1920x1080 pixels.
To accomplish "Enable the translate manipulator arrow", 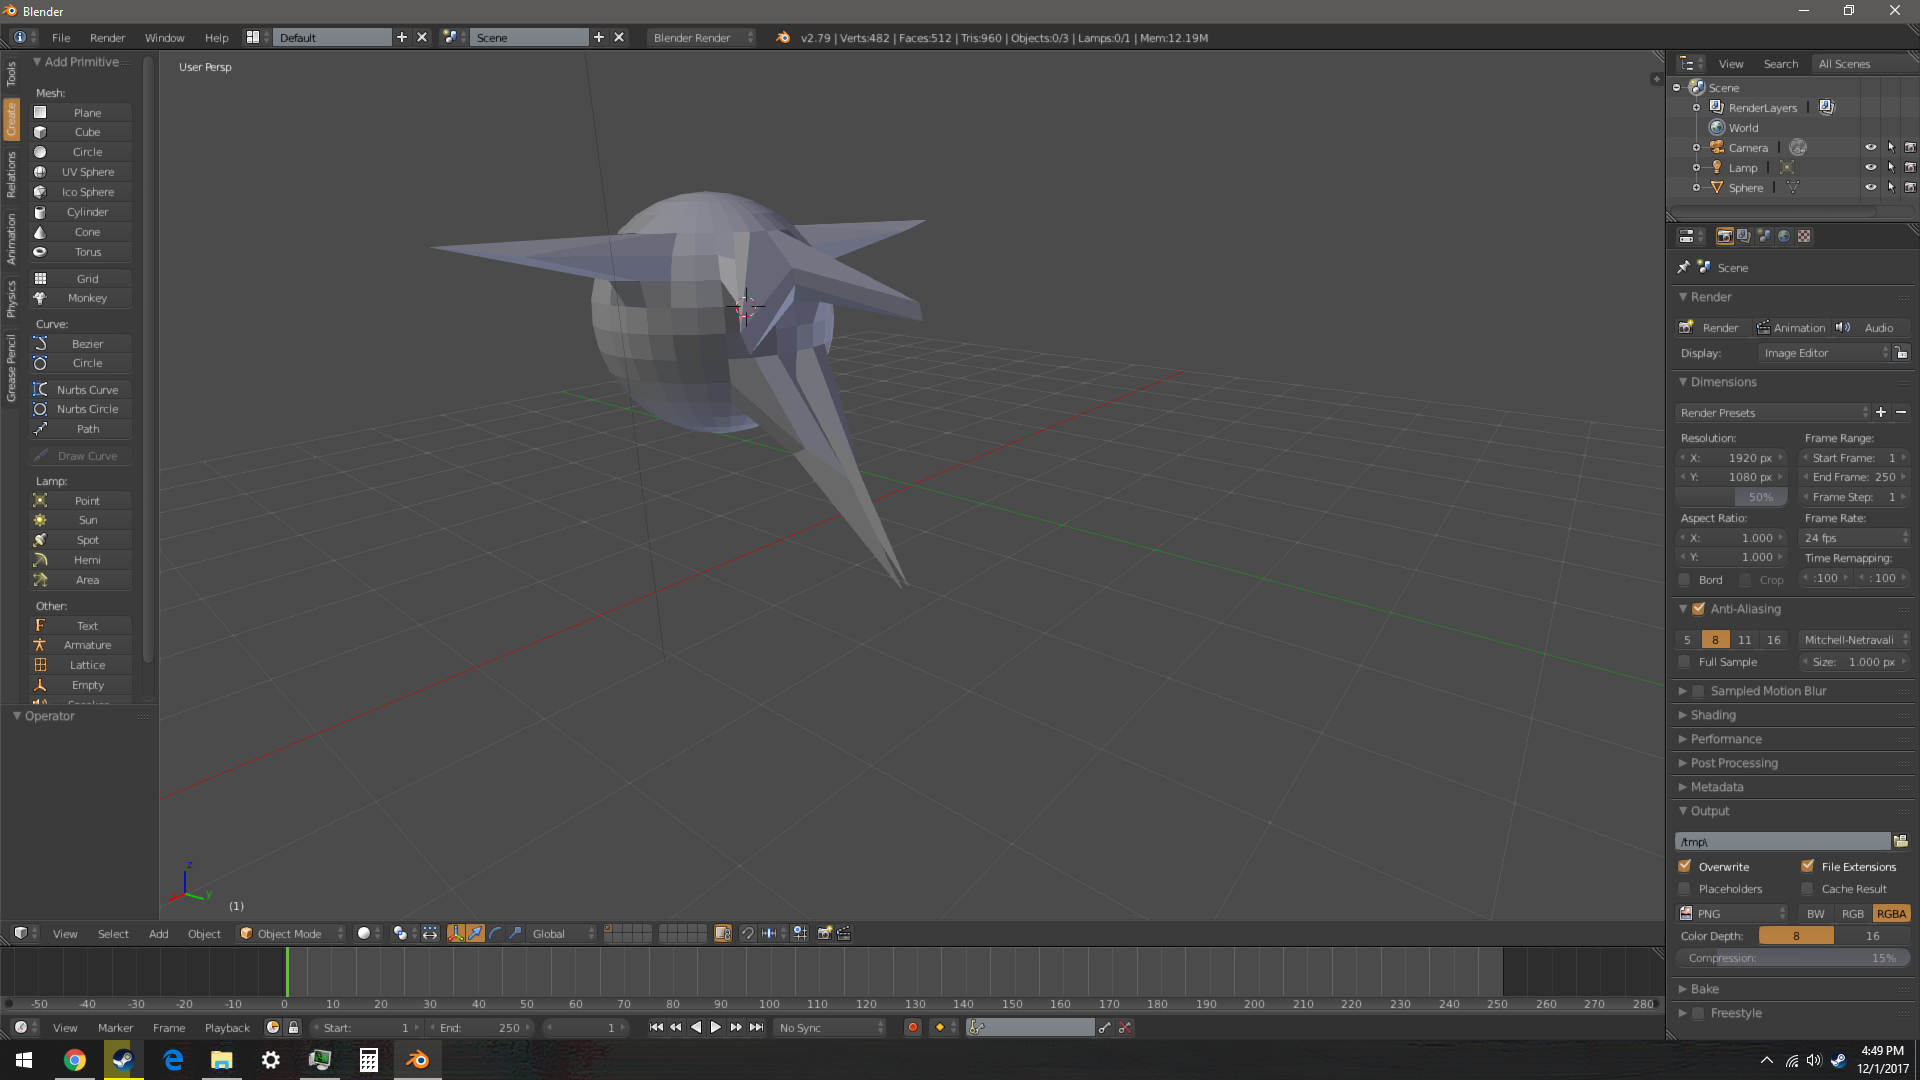I will click(476, 933).
